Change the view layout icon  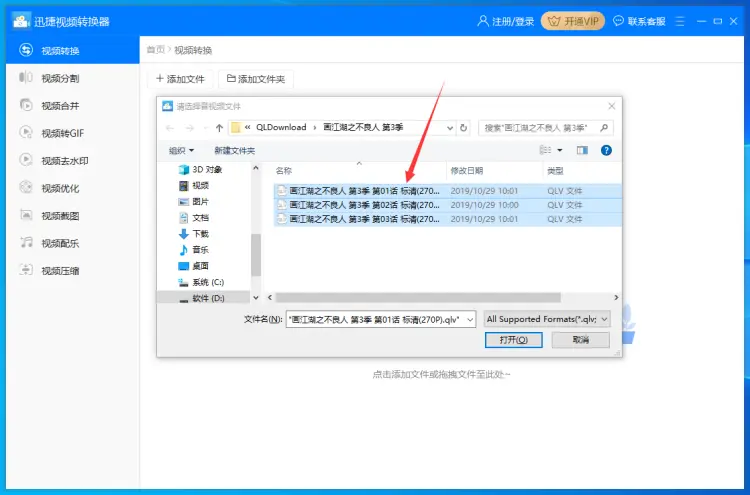coord(545,150)
